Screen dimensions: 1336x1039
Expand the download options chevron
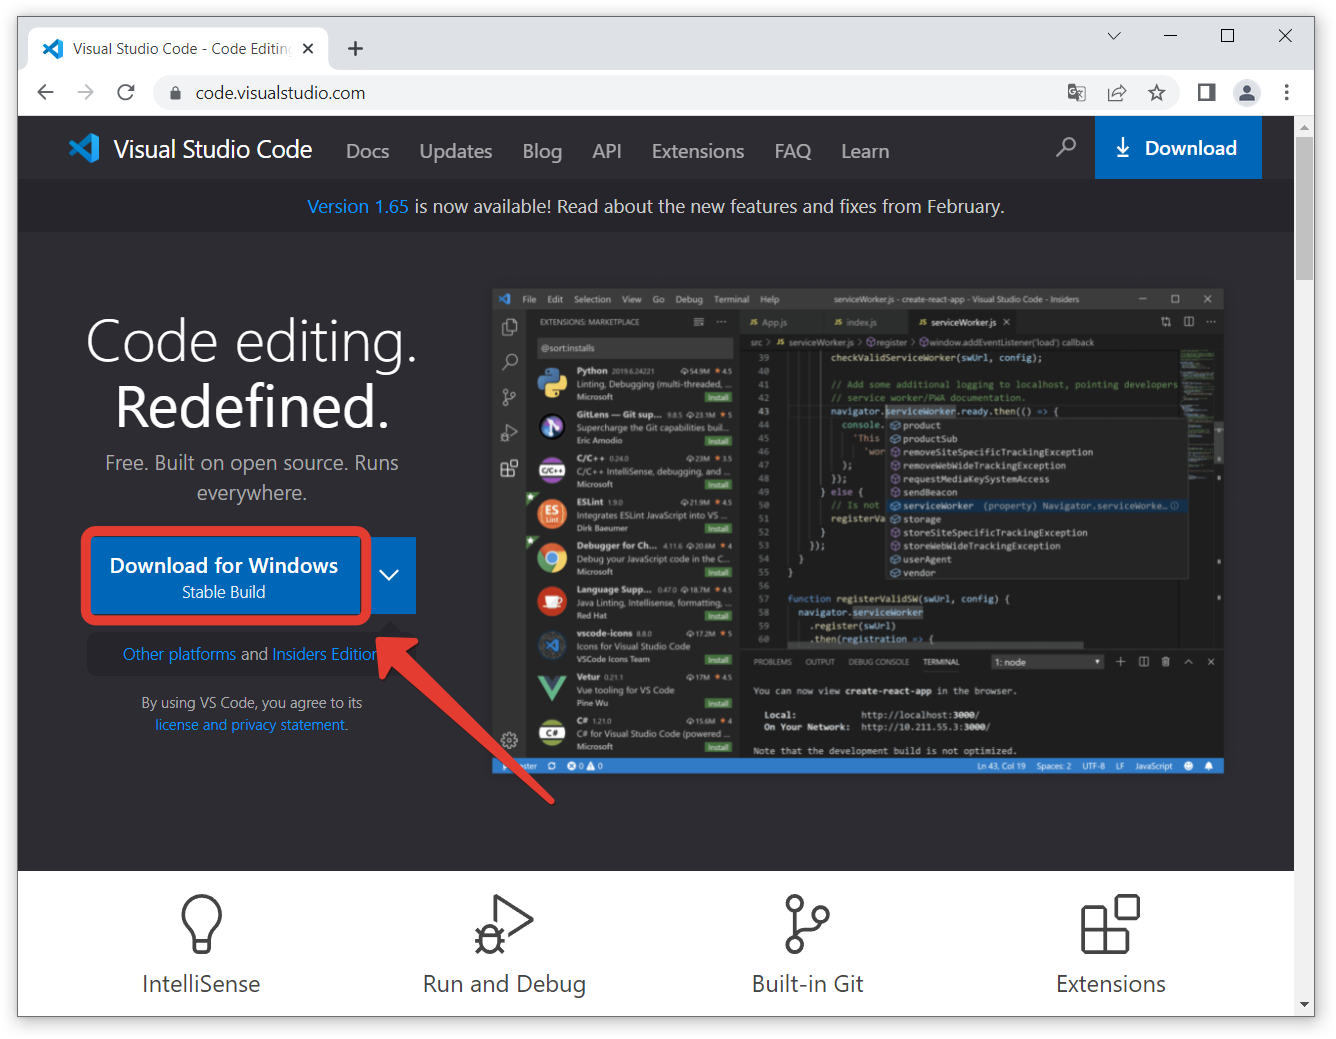tap(390, 575)
